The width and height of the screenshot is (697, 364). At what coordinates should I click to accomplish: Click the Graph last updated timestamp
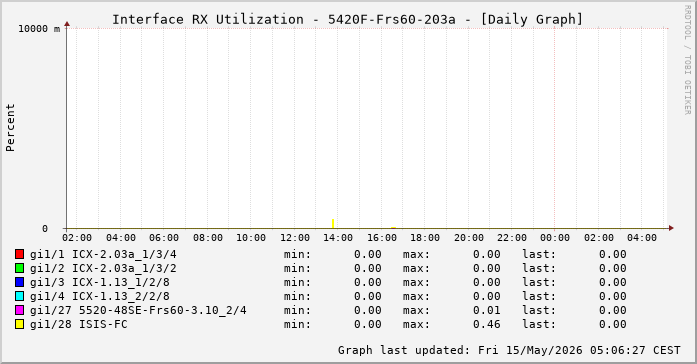pyautogui.click(x=509, y=350)
